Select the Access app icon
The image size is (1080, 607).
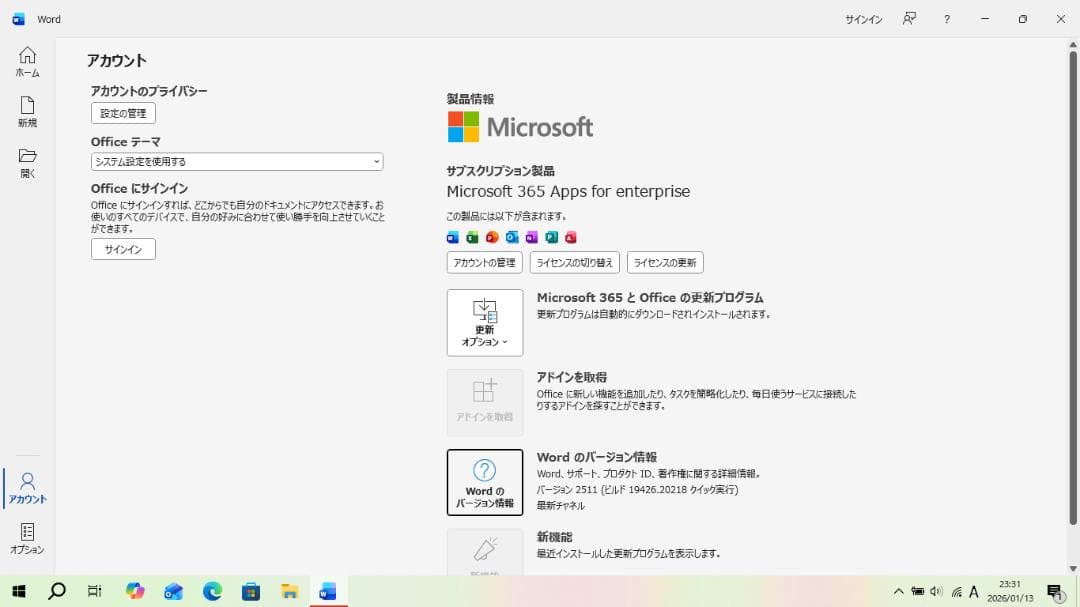572,237
